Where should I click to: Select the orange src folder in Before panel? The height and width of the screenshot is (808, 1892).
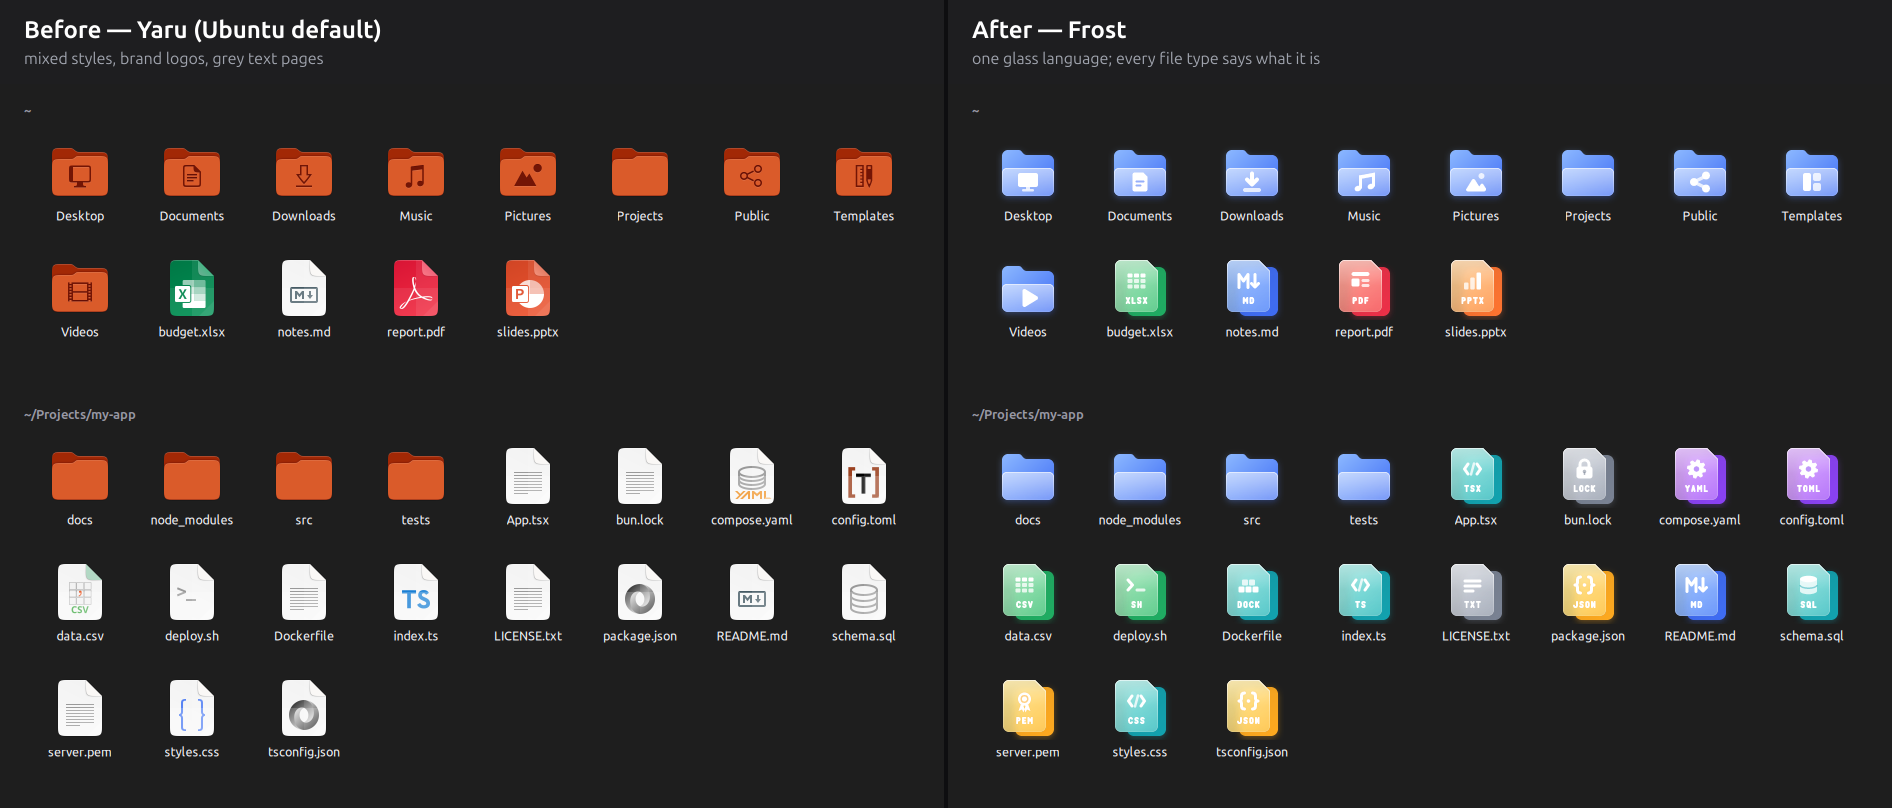pyautogui.click(x=304, y=477)
